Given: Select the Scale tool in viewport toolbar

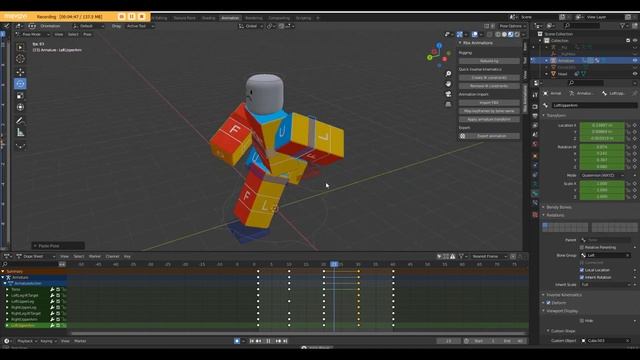Looking at the screenshot, I should click(x=20, y=96).
